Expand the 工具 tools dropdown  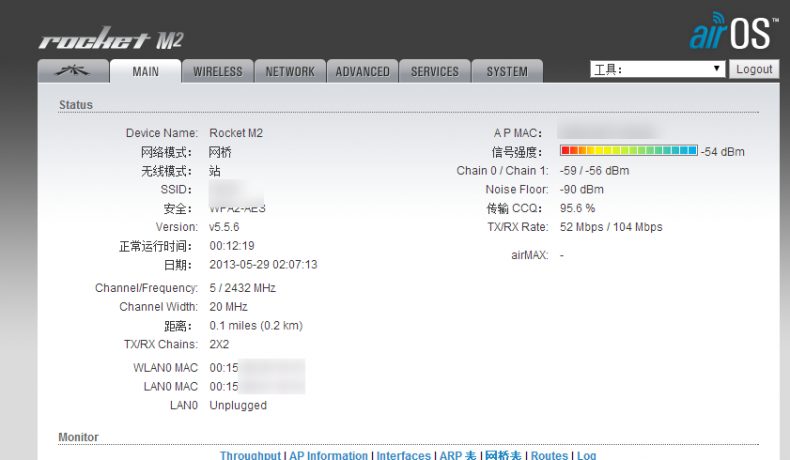point(657,69)
